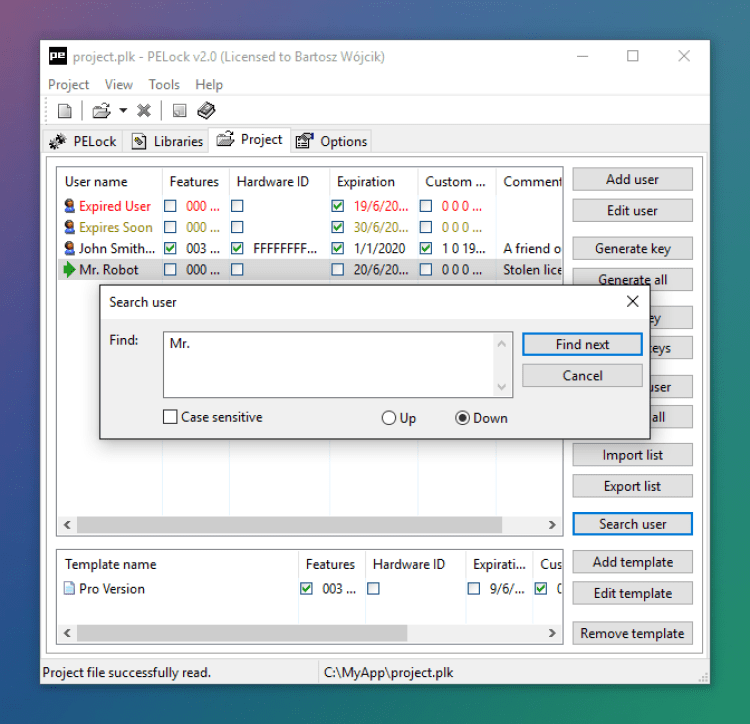Sort by the Expiration column header

click(374, 182)
